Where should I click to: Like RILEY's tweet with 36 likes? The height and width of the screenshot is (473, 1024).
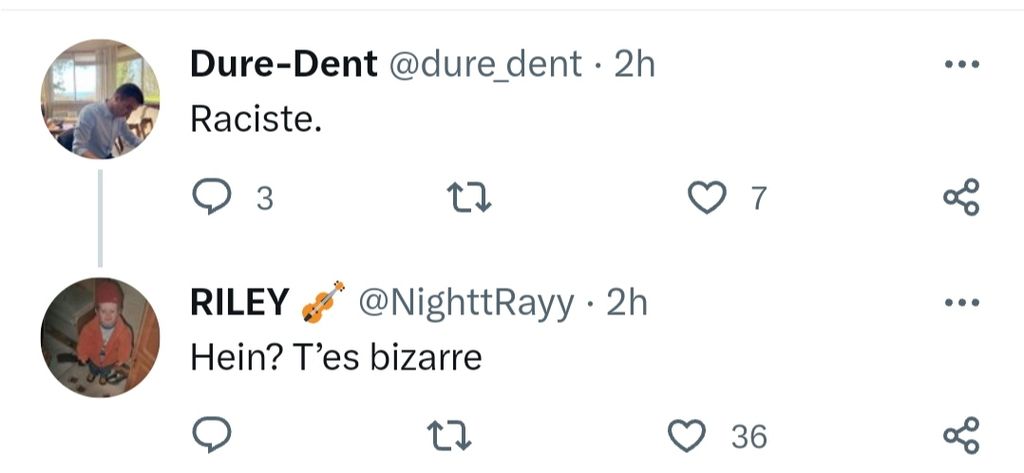coord(686,436)
